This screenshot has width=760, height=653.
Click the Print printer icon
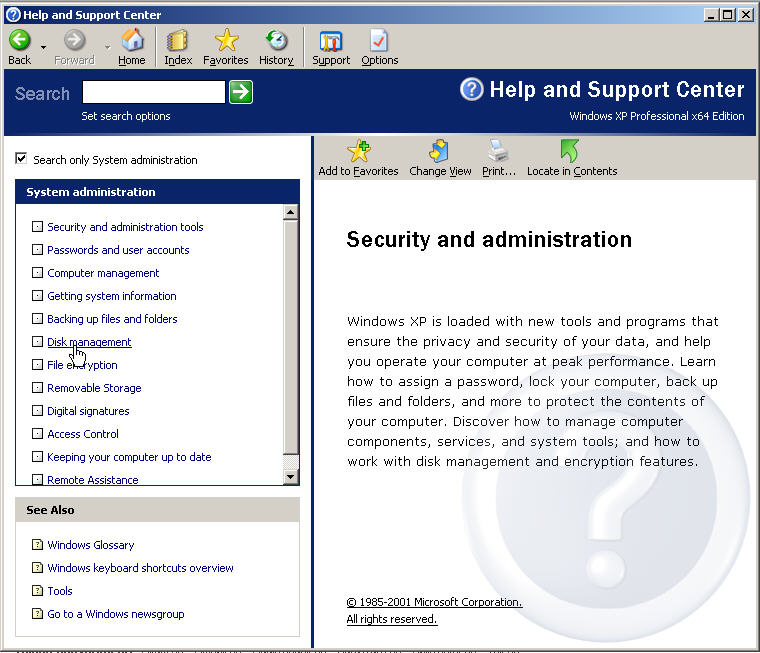coord(498,151)
